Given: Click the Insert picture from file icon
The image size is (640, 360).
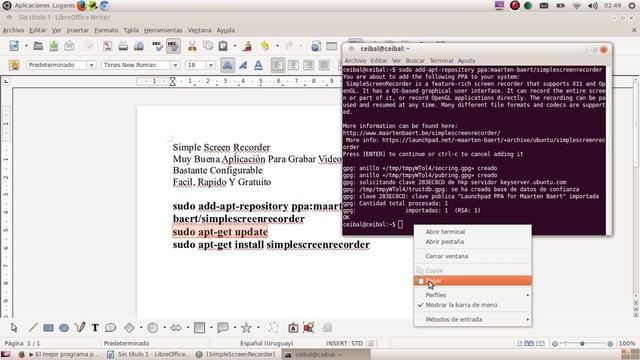Looking at the screenshot, I should point(309,327).
